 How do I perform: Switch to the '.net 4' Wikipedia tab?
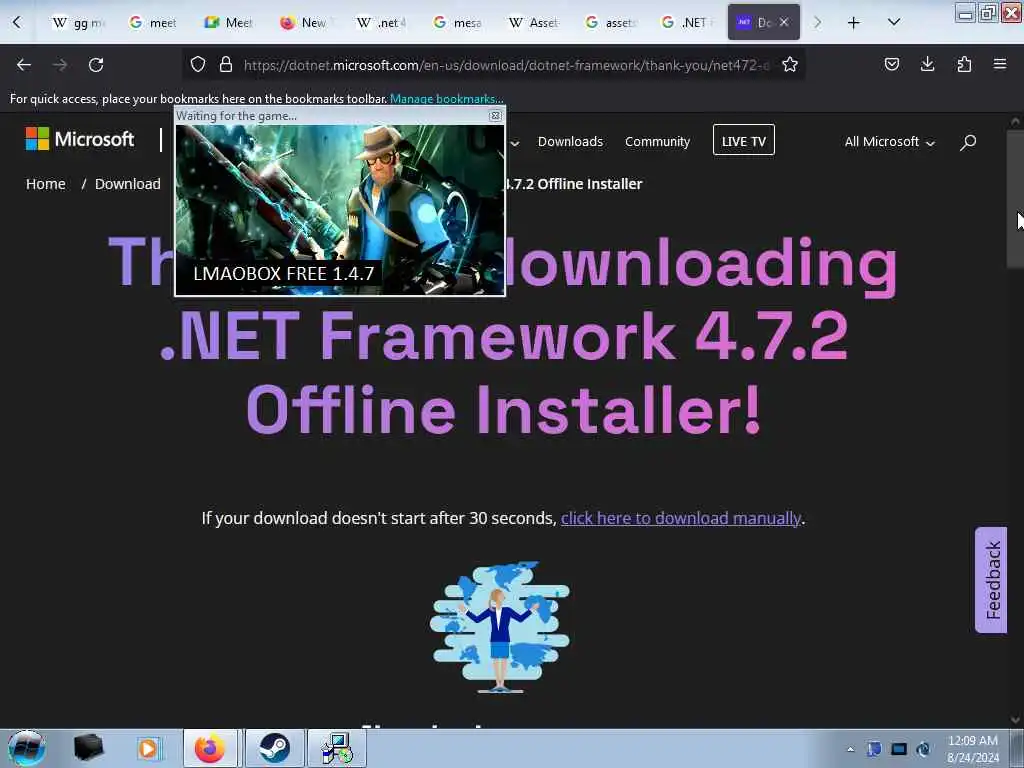click(x=381, y=23)
